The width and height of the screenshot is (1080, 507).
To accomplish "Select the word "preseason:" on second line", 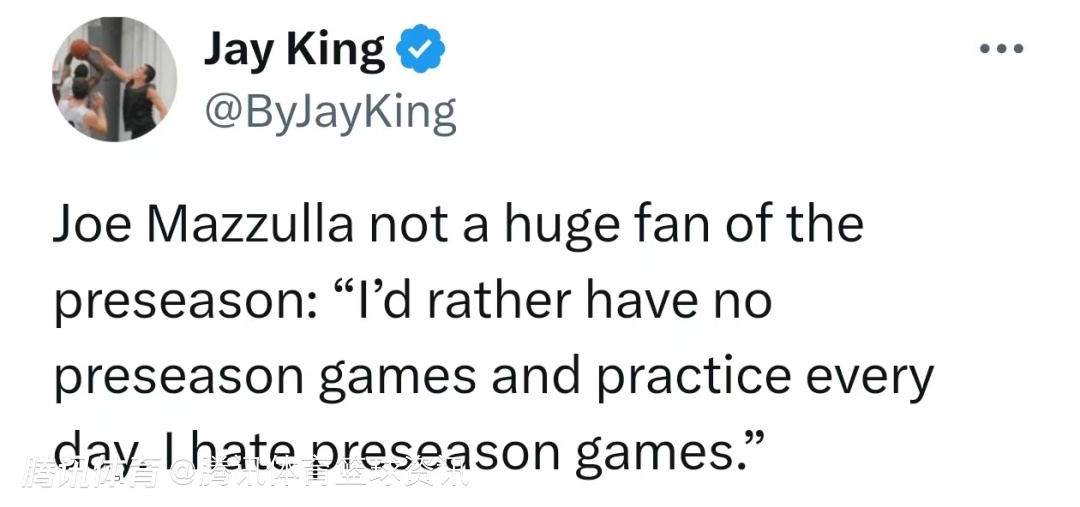I will 182,300.
